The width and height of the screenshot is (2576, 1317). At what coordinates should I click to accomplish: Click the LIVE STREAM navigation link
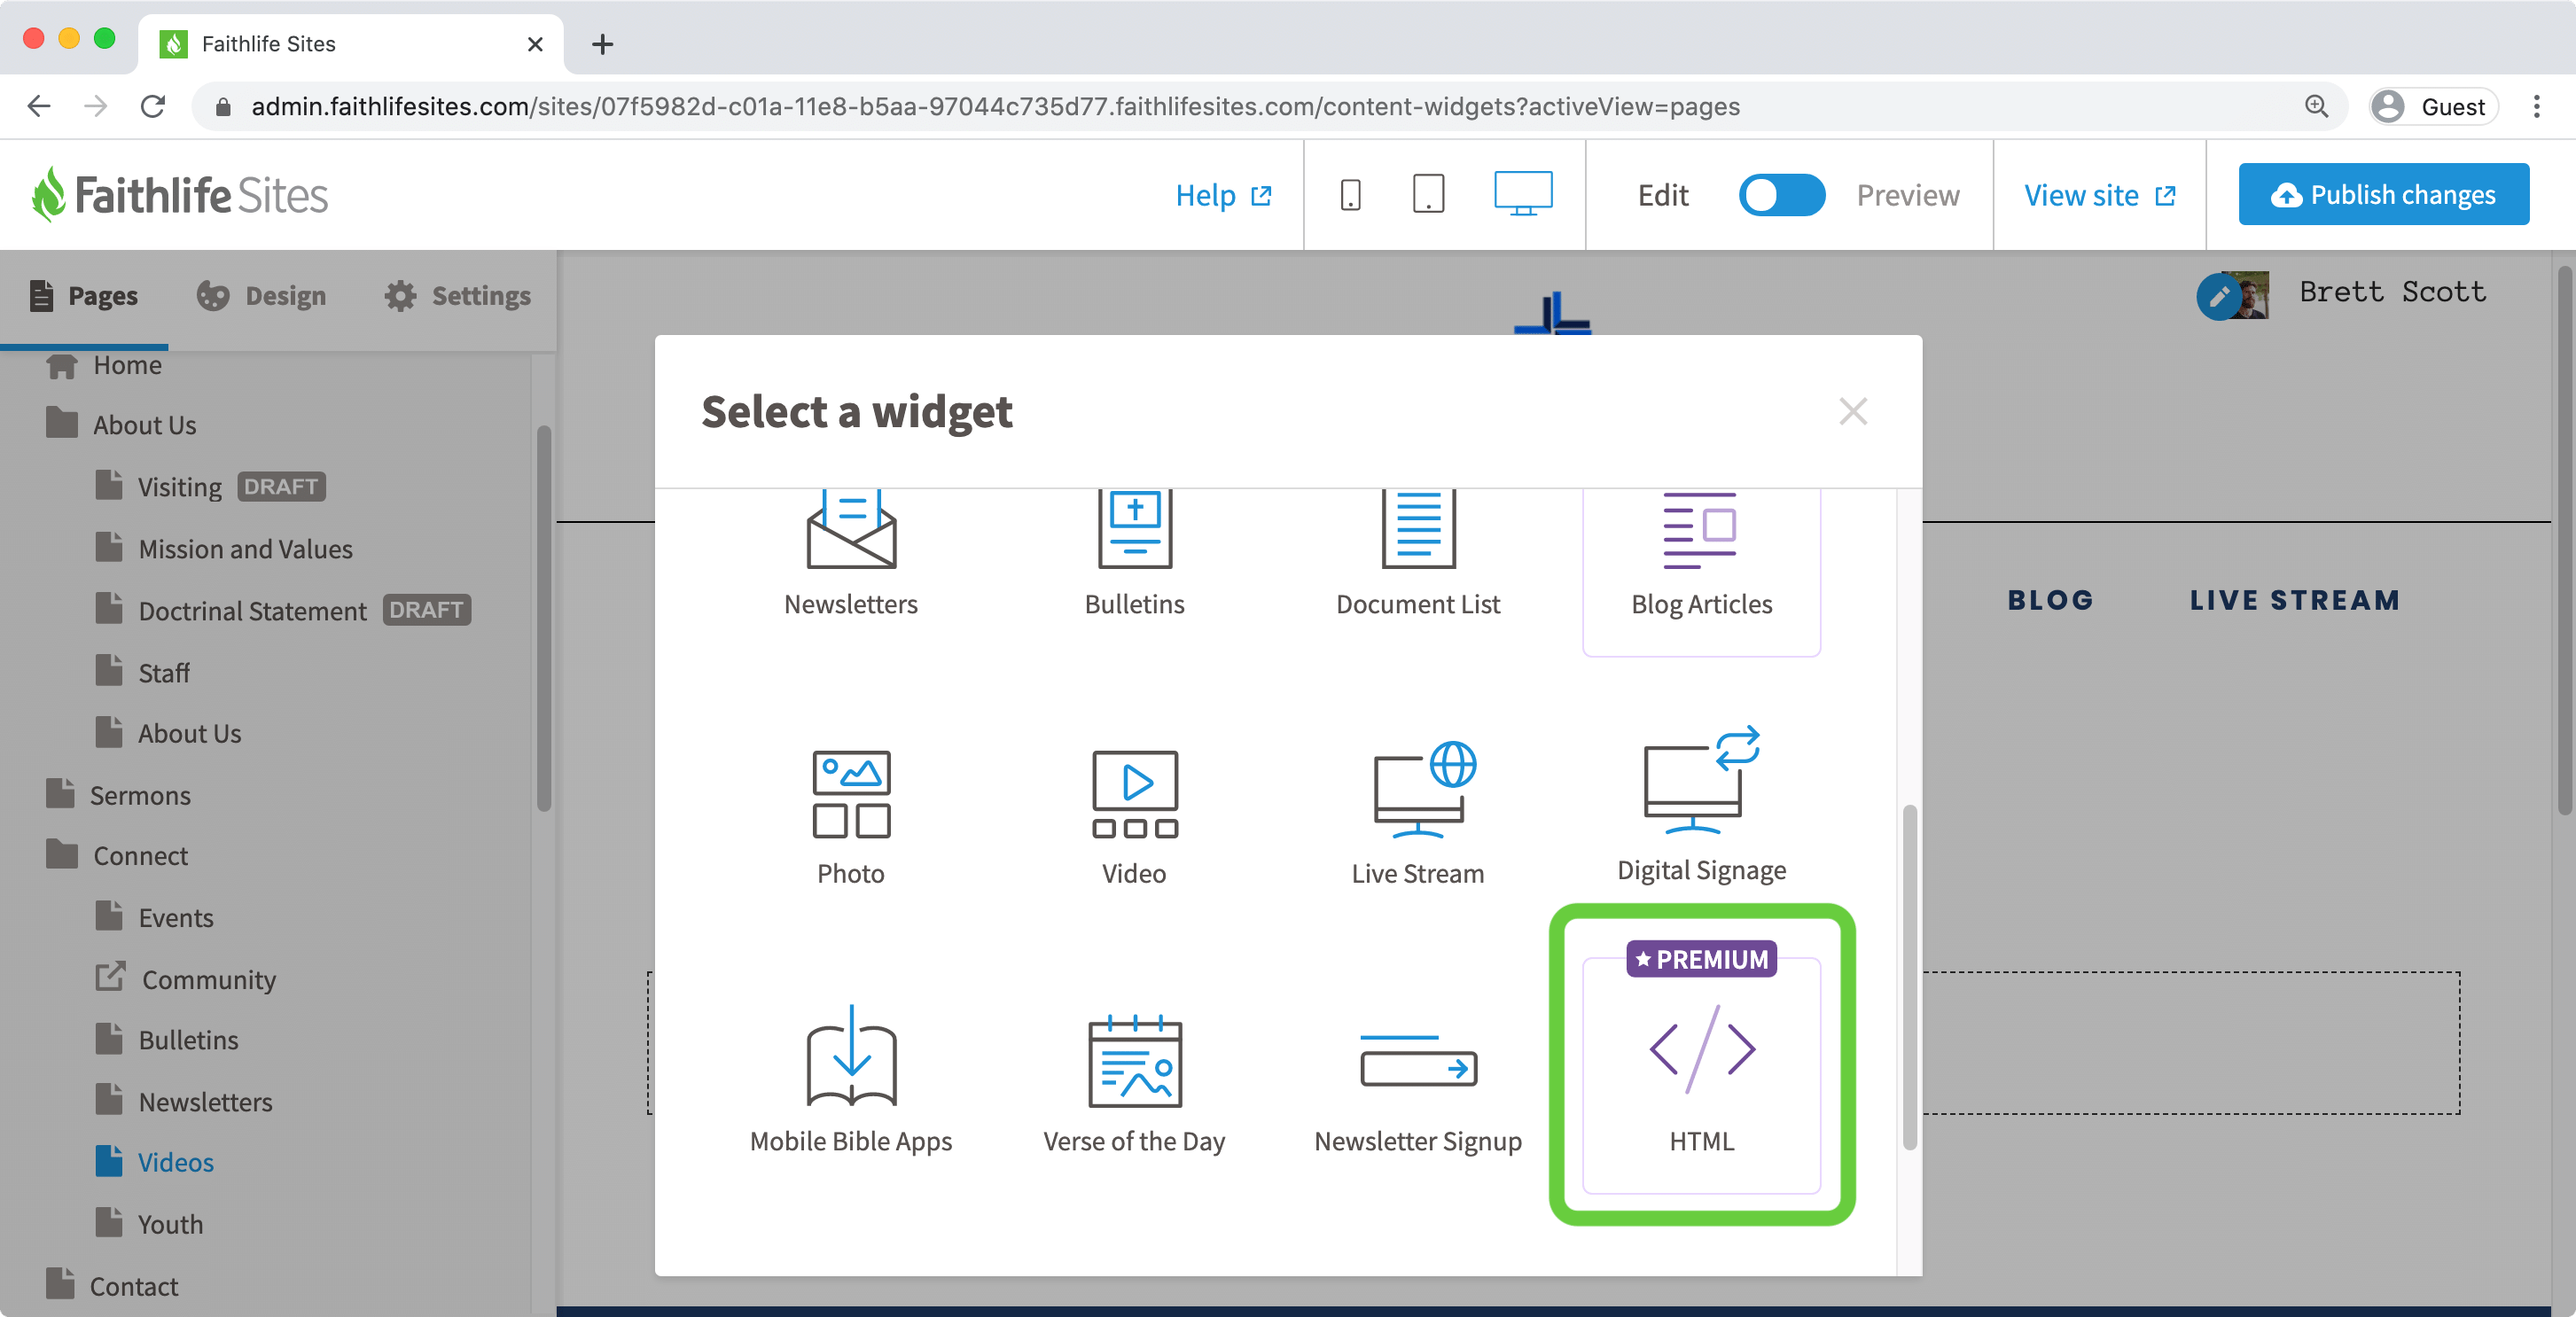pos(2294,601)
